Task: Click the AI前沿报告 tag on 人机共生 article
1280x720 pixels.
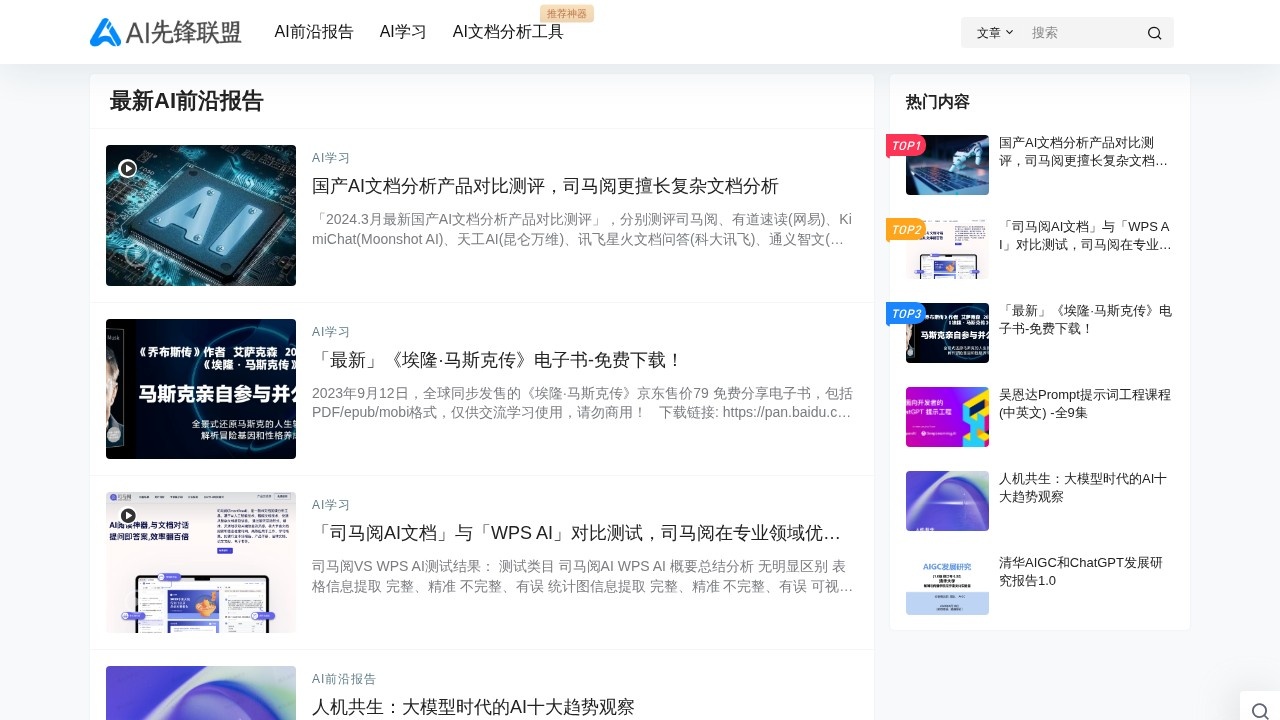Action: [344, 679]
